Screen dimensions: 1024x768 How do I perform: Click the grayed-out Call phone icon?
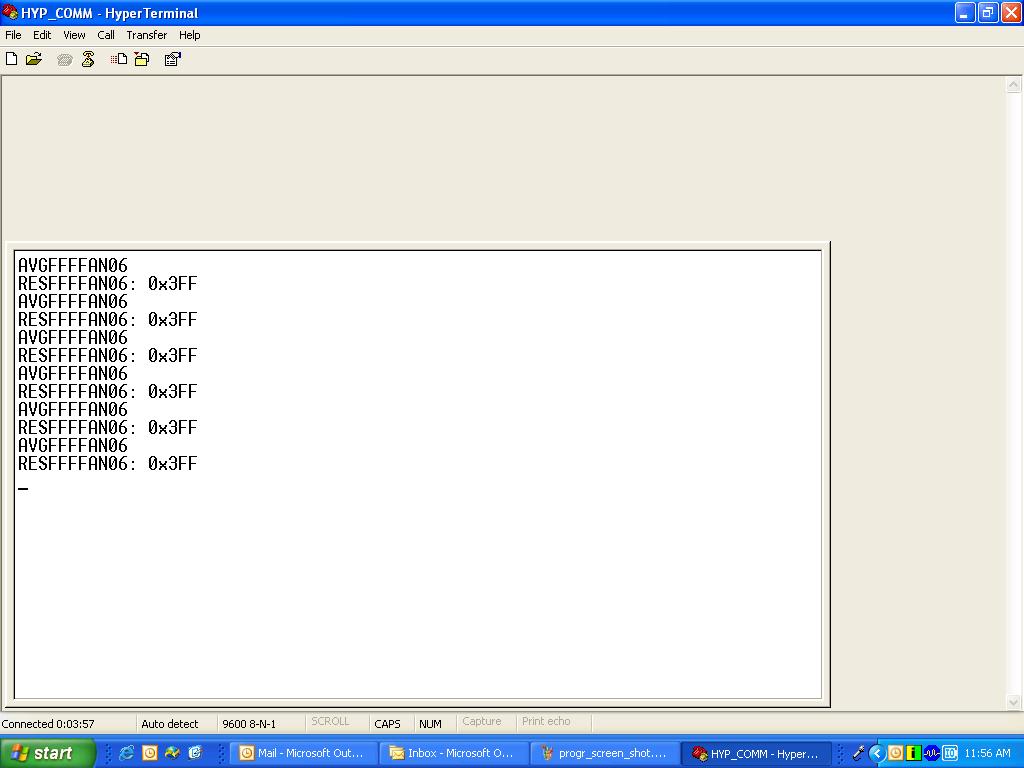tap(65, 59)
